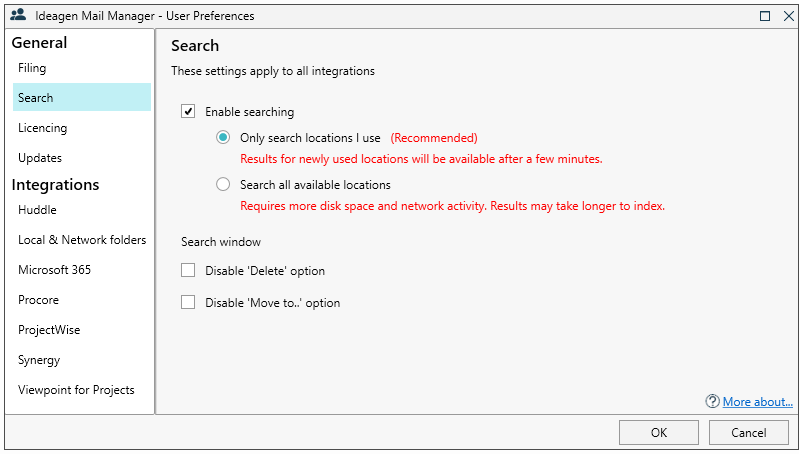Confirm preferences with the OK button
The width and height of the screenshot is (799, 454).
click(658, 433)
